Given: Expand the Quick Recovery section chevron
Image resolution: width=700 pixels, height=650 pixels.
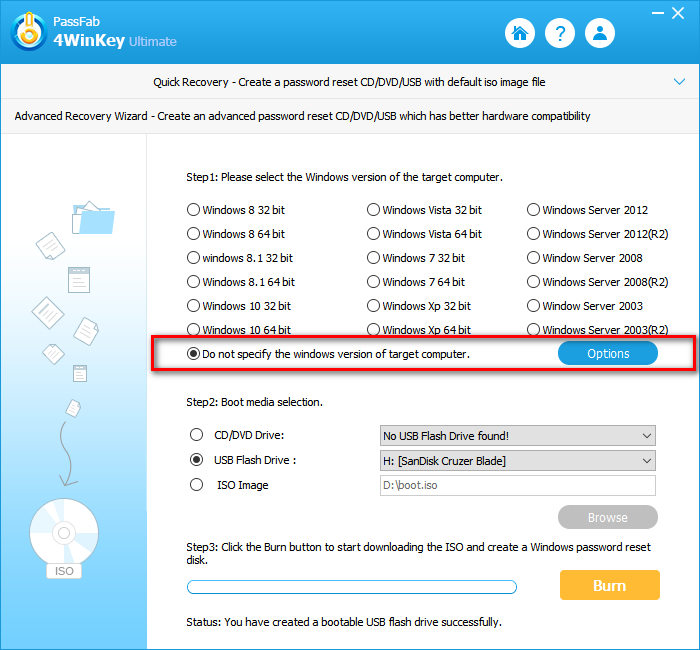Looking at the screenshot, I should [679, 82].
